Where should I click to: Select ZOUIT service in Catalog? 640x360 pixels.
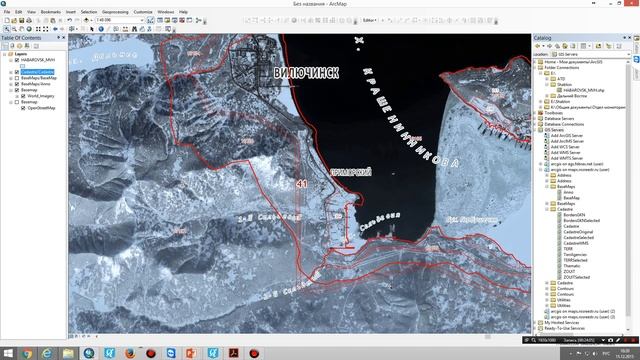click(x=569, y=271)
